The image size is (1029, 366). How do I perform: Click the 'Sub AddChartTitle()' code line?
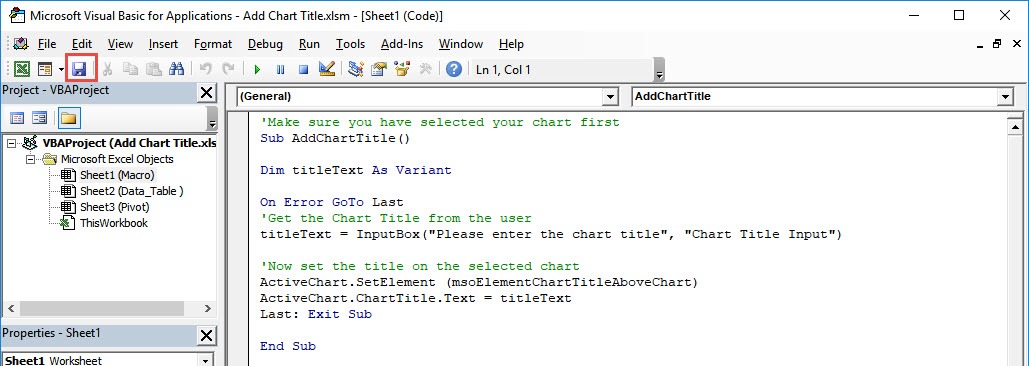(x=334, y=138)
